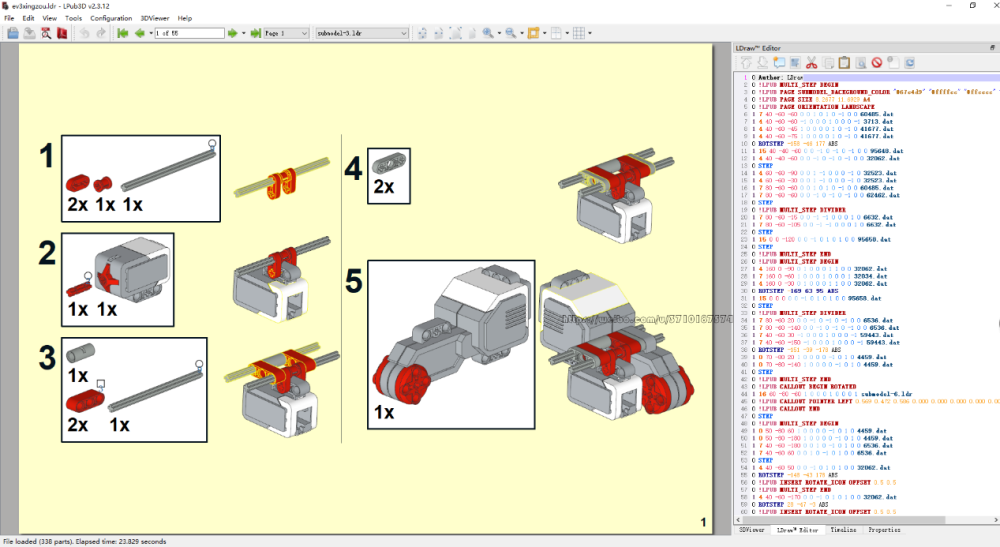Screen dimensions: 1000x547
Task: Click the bottom-of-document arrow in LDraw Editor
Action: tap(762, 62)
